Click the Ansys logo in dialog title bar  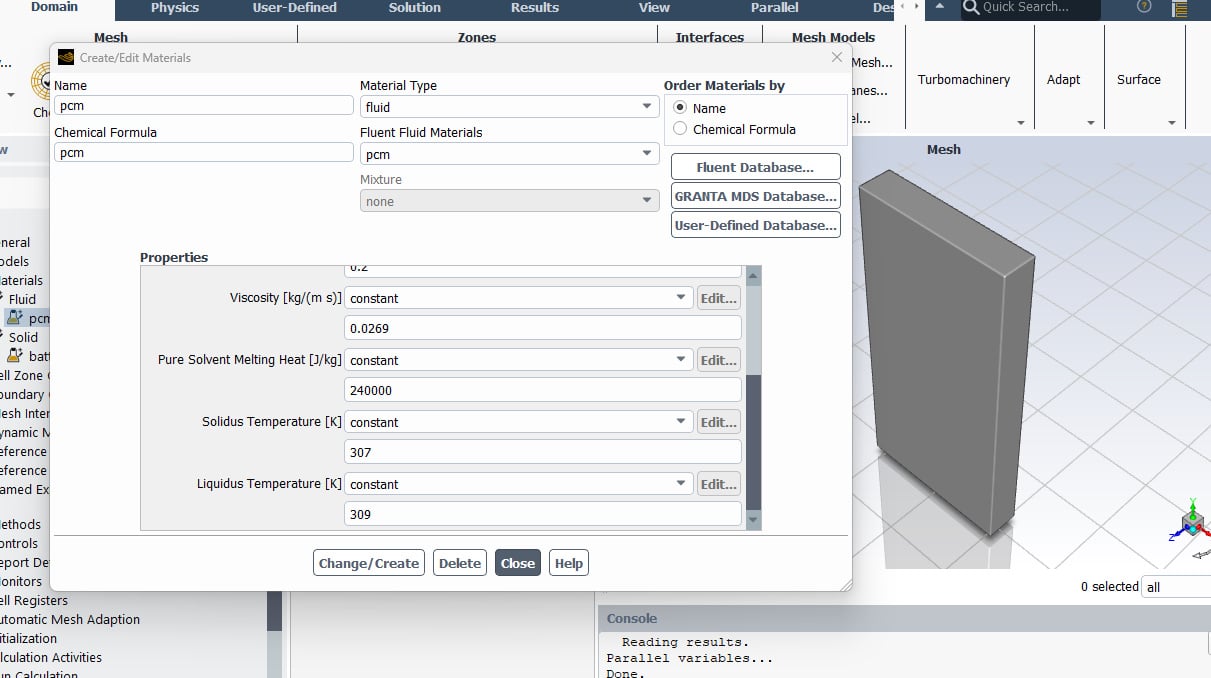66,58
